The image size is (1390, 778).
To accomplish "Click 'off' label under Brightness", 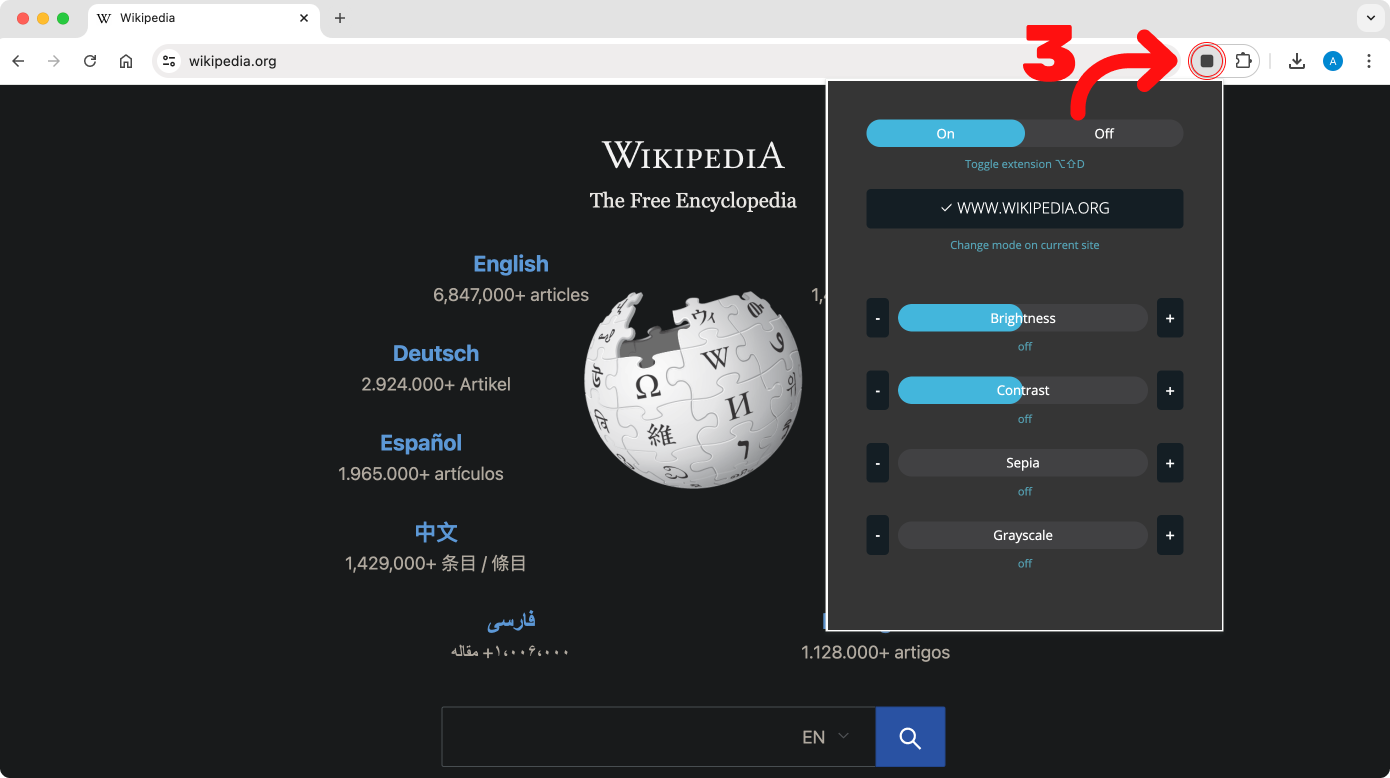I will 1025,347.
